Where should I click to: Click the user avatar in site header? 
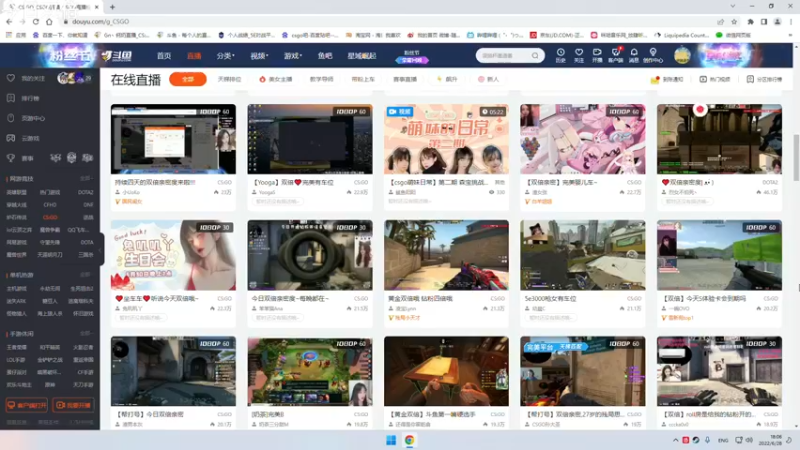pos(682,55)
